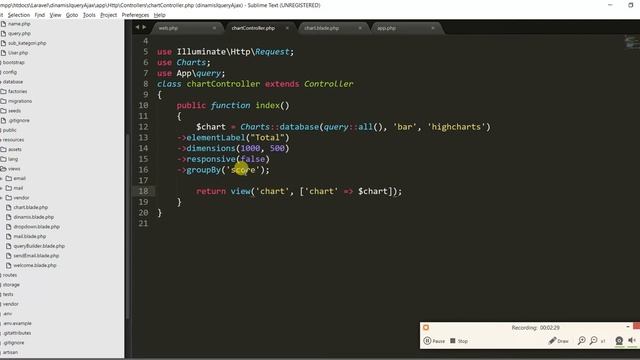Image resolution: width=640 pixels, height=360 pixels.
Task: Close the app.php tab
Action: (433, 28)
